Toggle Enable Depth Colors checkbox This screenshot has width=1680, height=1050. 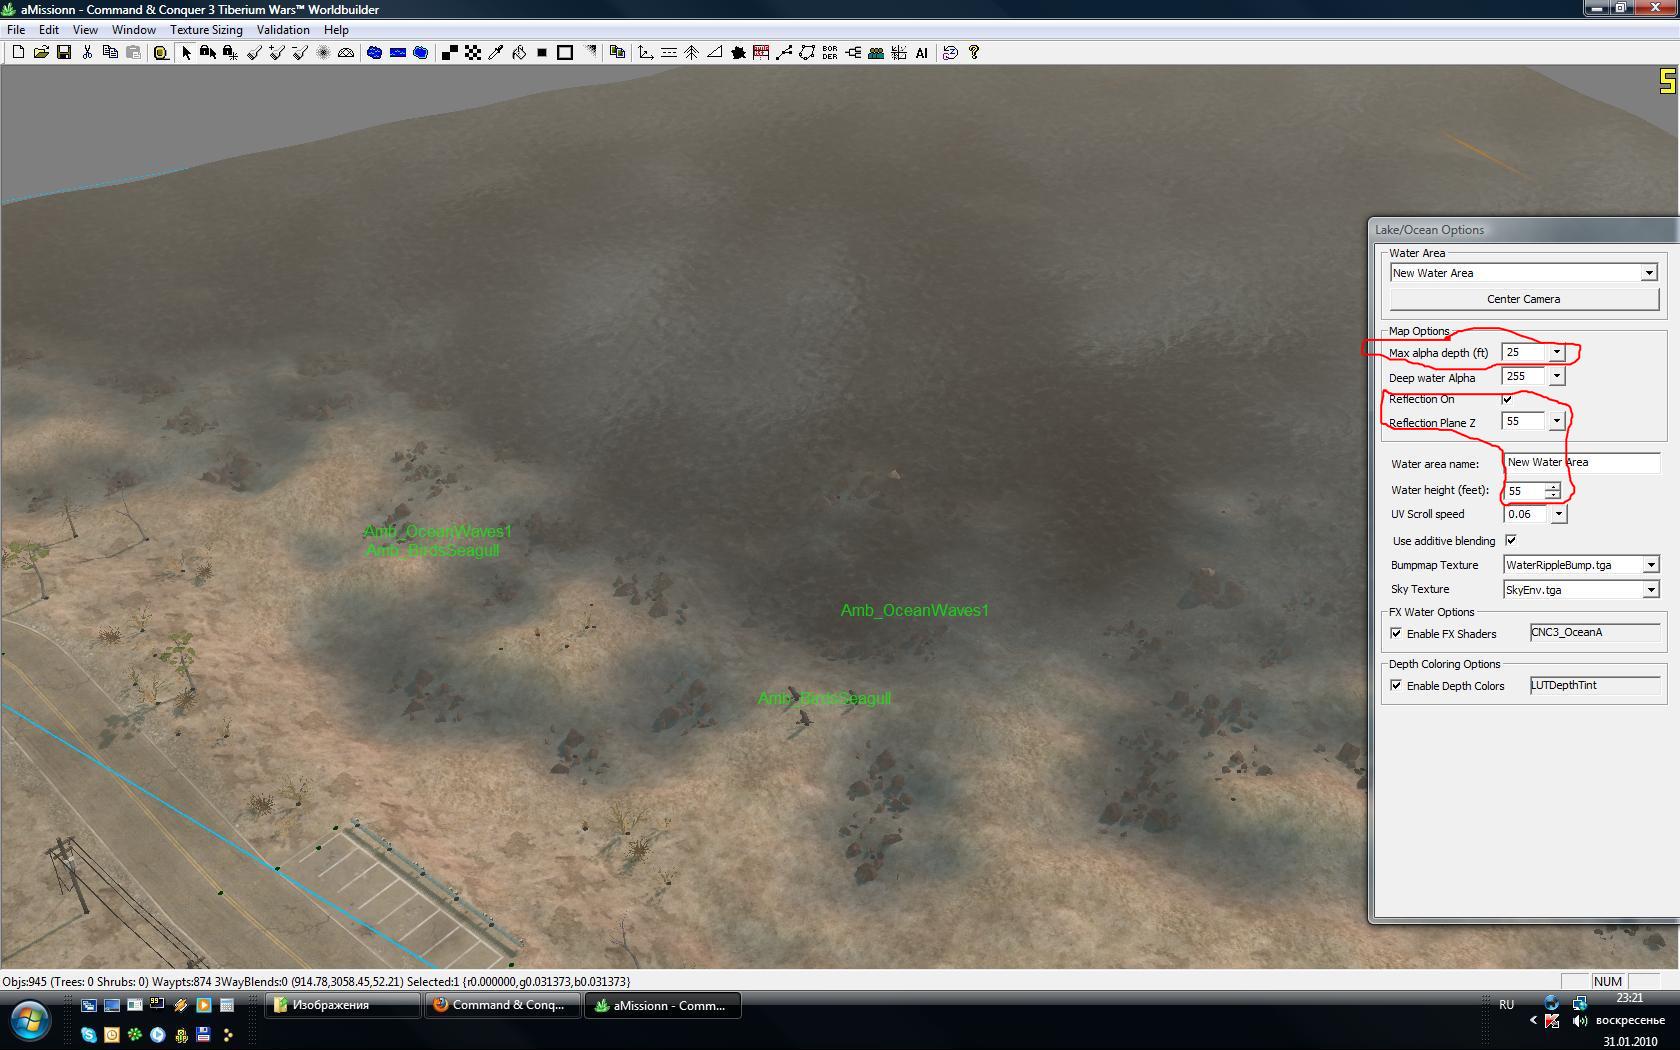pos(1396,685)
